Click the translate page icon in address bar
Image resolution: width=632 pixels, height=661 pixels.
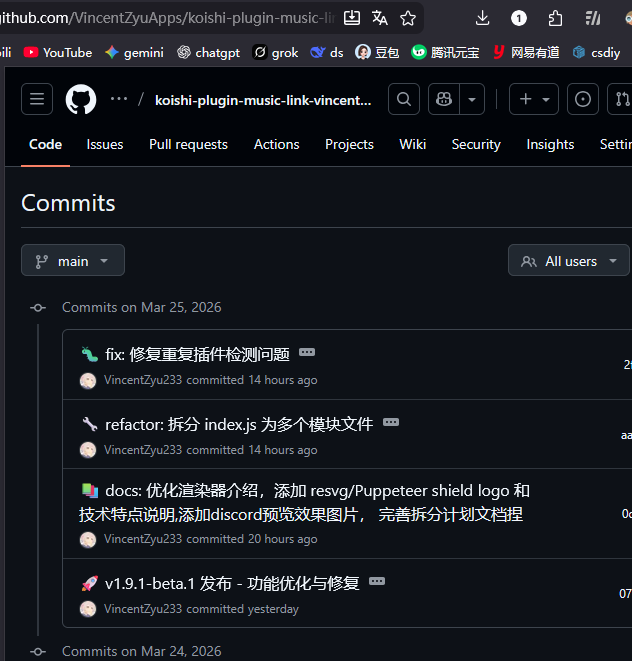click(x=380, y=18)
